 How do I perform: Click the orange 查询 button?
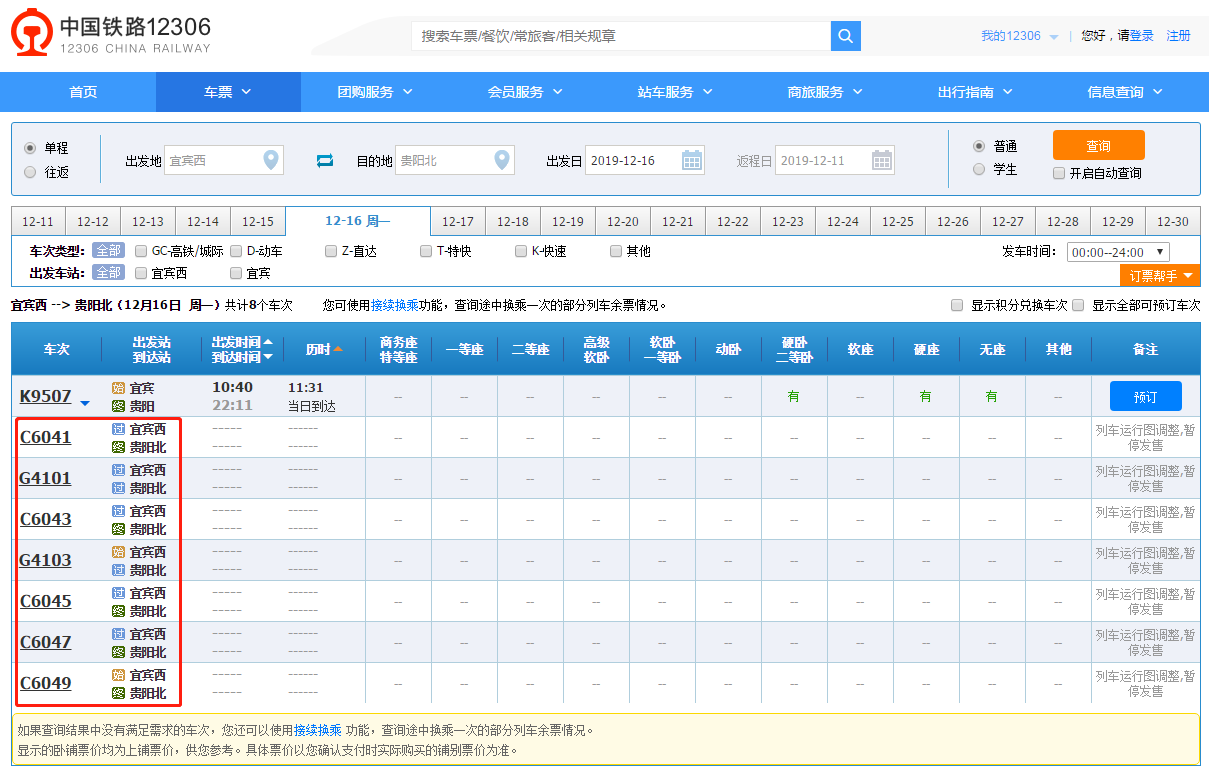tap(1099, 146)
